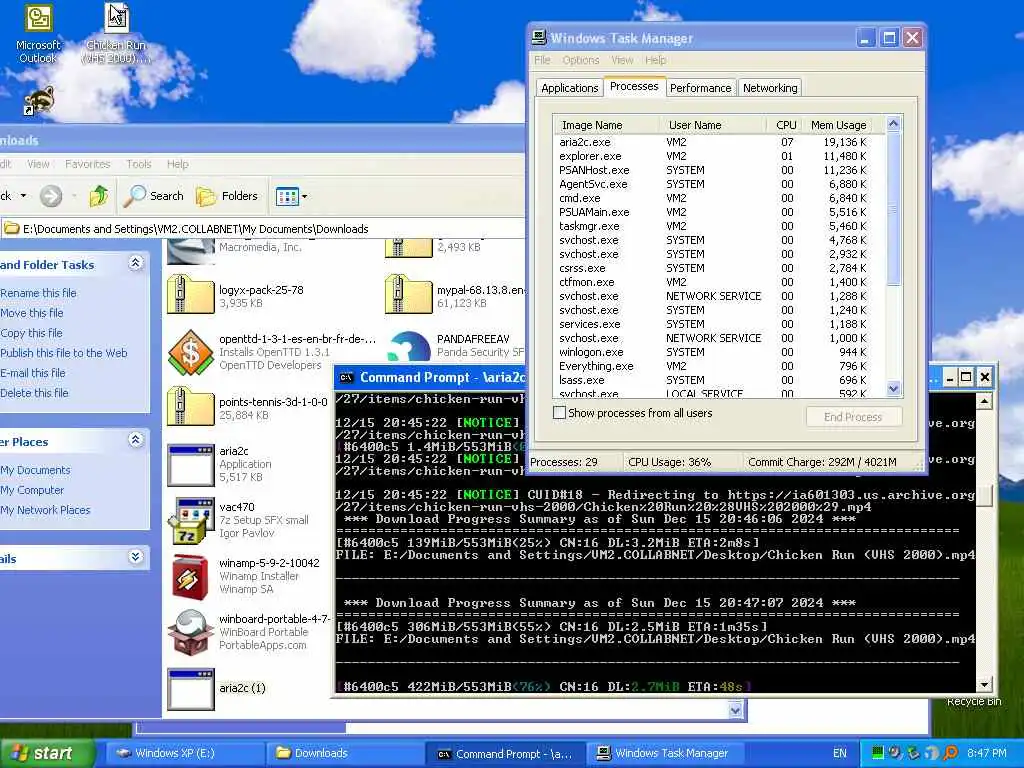Expand the Details panel chevron

(135, 557)
